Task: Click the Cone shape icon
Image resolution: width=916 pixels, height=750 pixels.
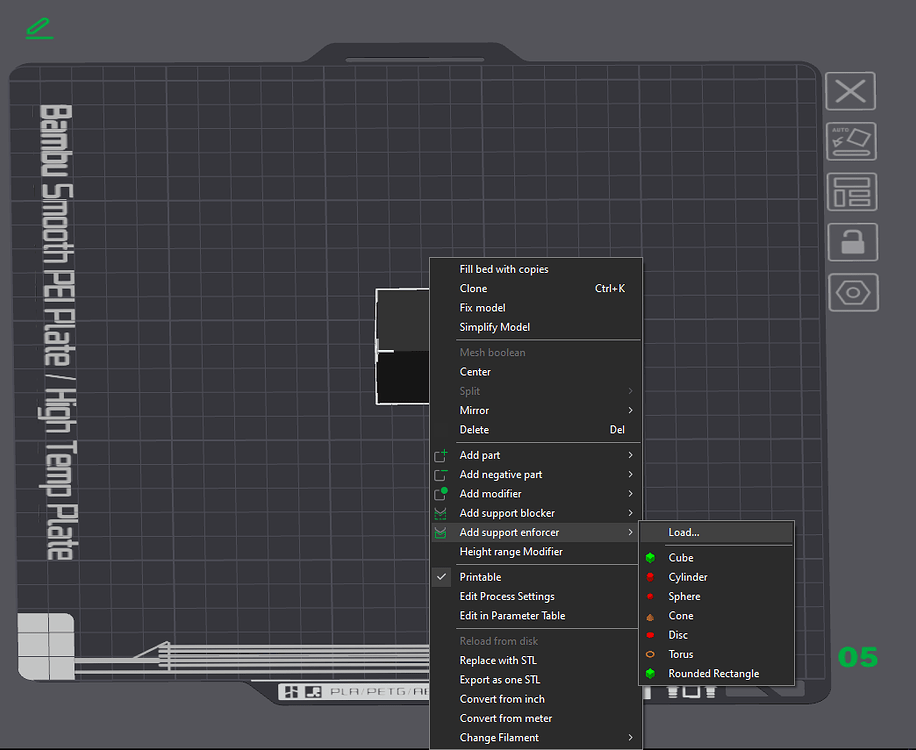Action: coord(650,617)
